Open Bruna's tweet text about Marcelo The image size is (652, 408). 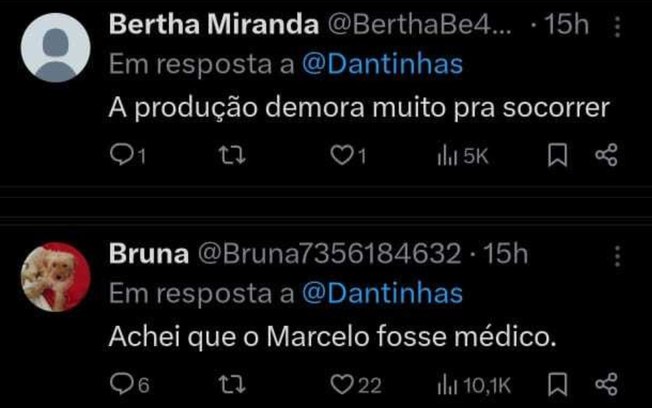click(x=331, y=338)
